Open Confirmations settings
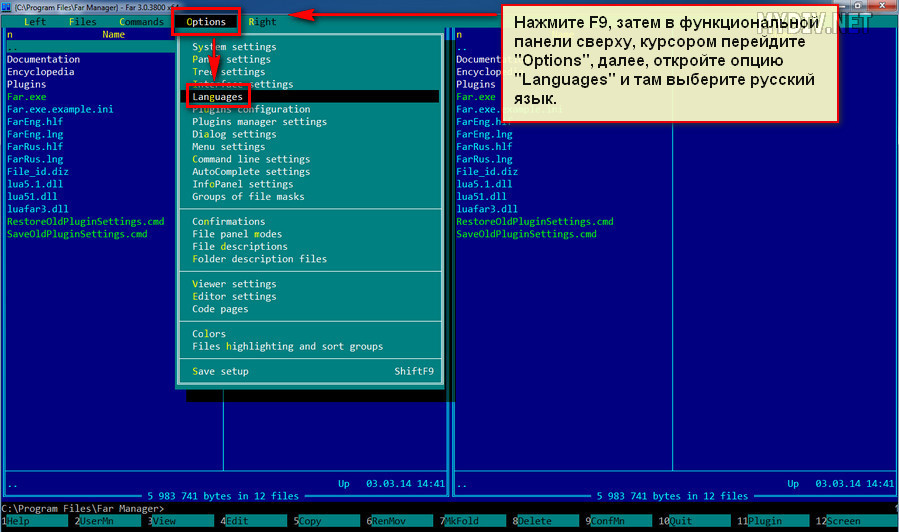 [x=229, y=222]
